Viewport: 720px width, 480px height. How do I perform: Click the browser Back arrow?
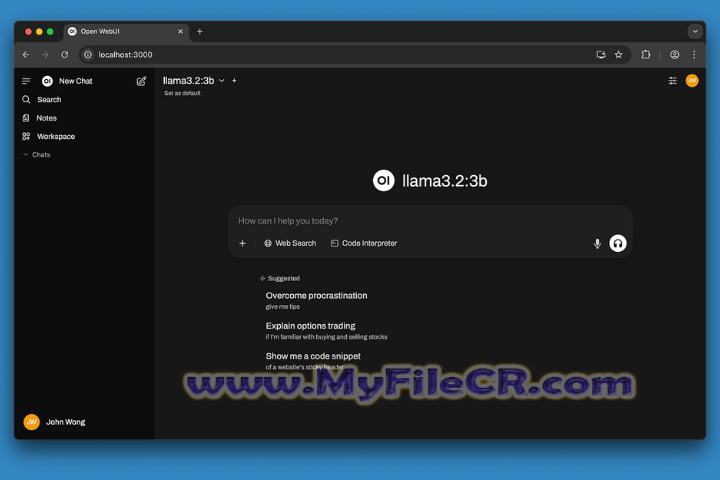pyautogui.click(x=26, y=55)
